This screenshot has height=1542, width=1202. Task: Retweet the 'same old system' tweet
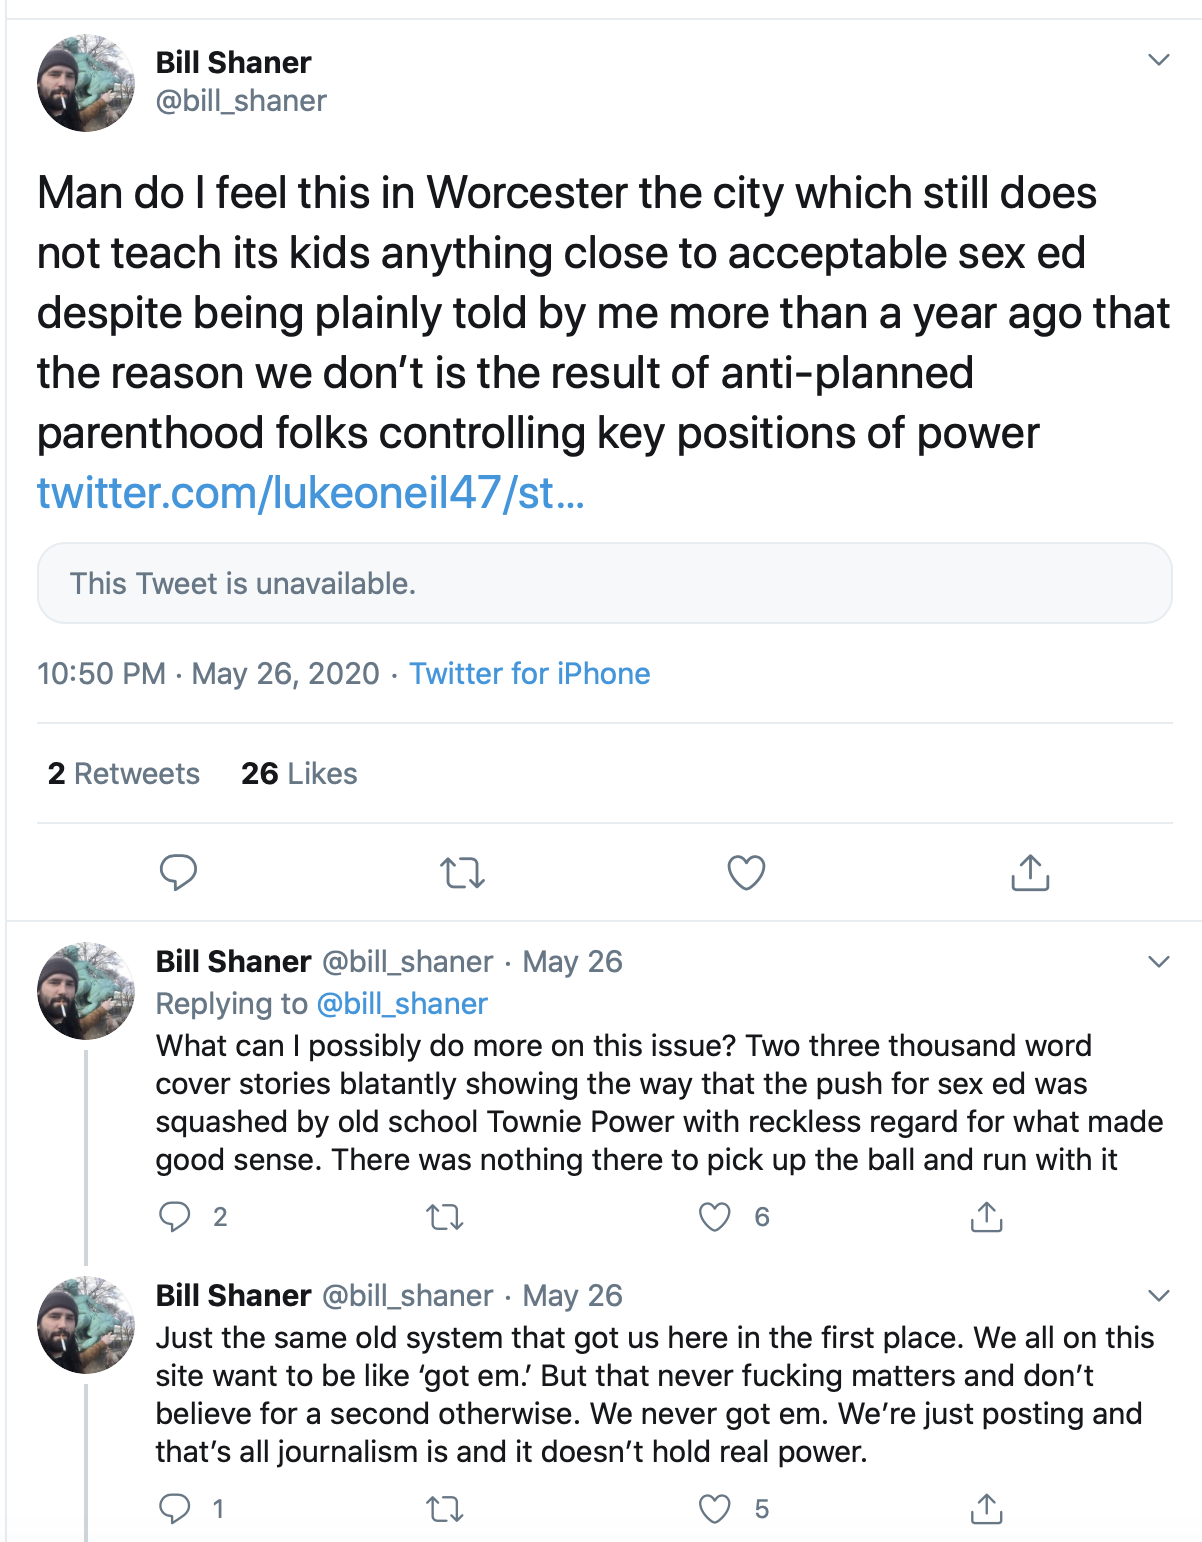pyautogui.click(x=445, y=1509)
